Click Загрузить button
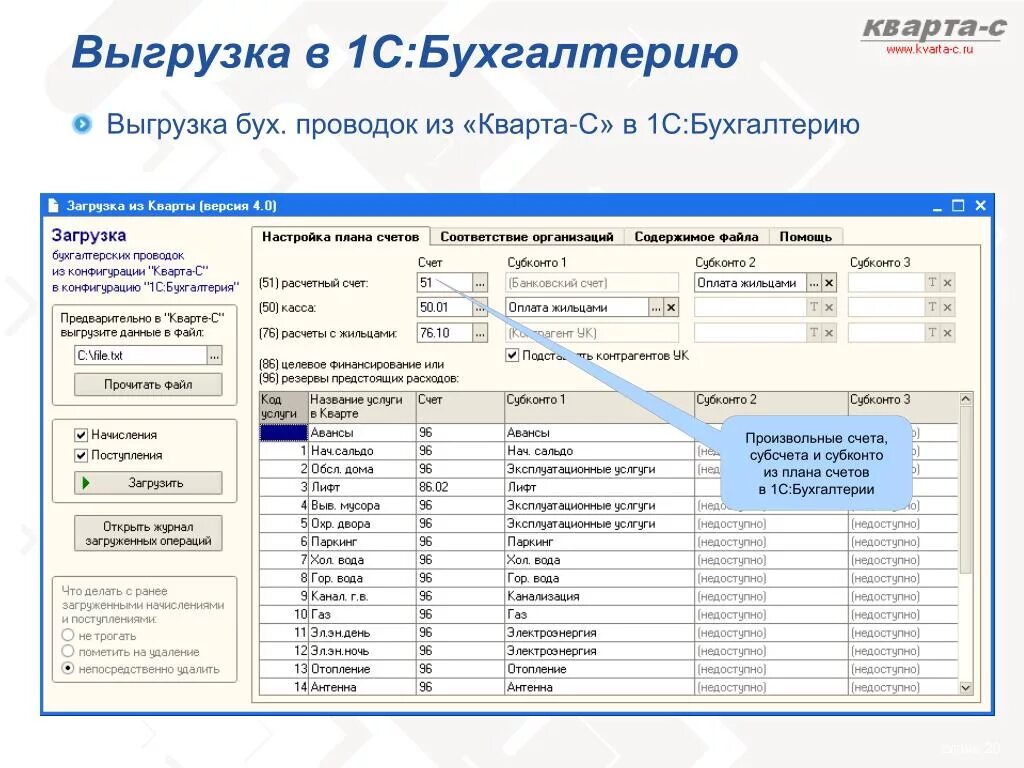The image size is (1024, 768). point(148,483)
